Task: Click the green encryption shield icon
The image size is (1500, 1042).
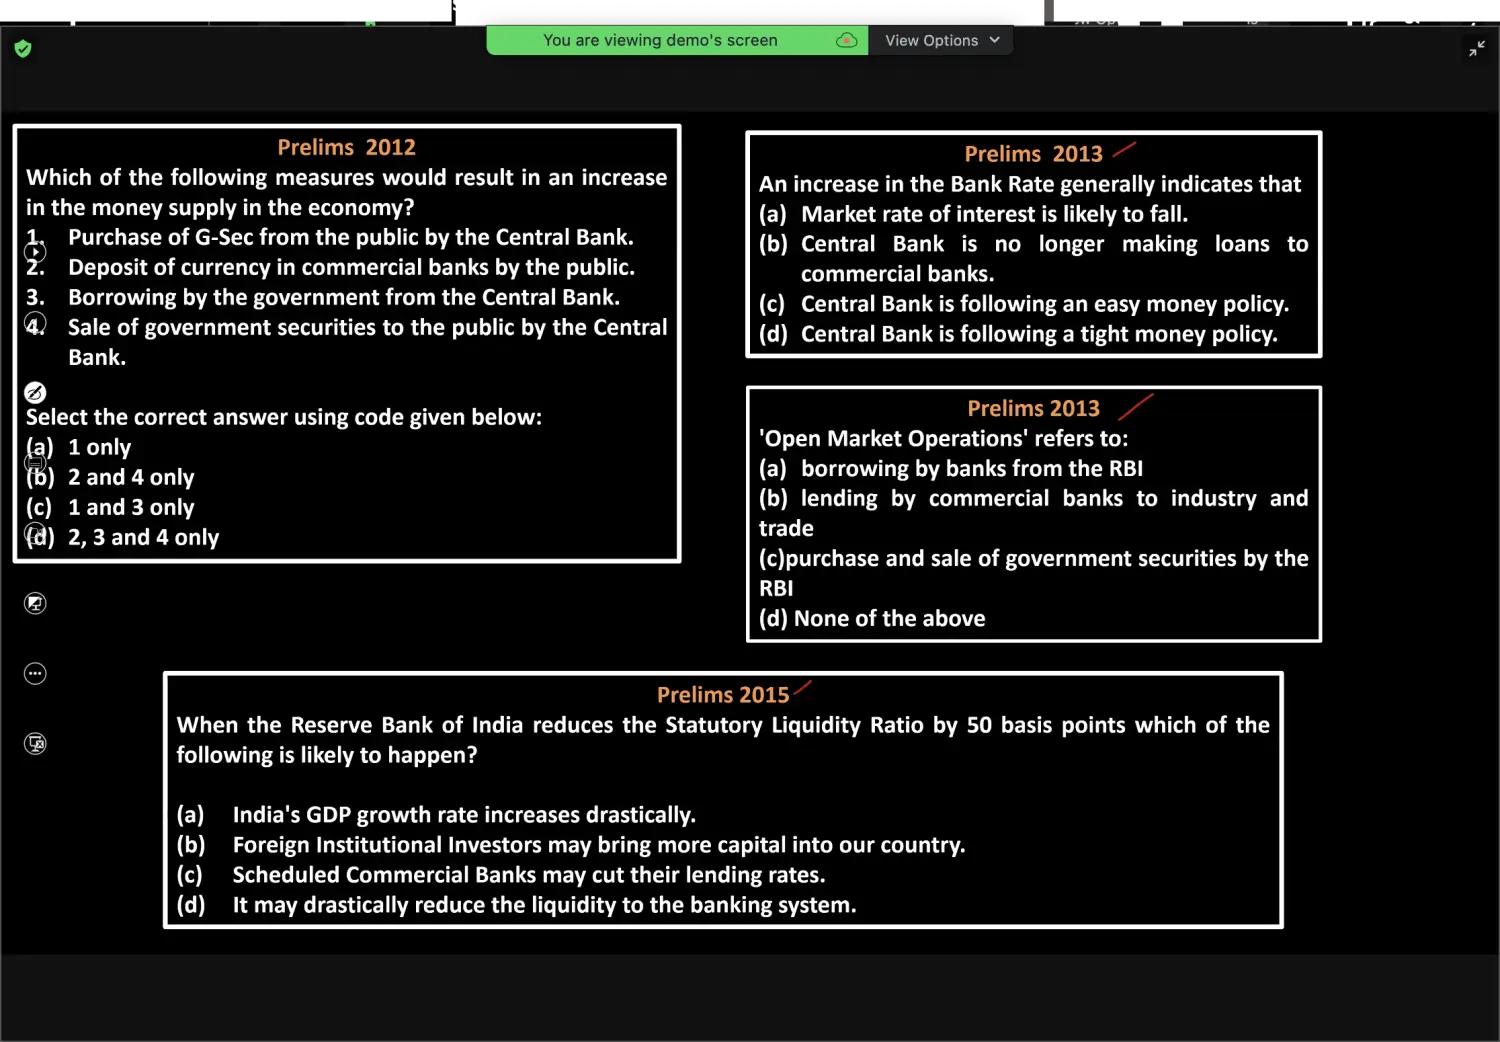Action: [23, 48]
